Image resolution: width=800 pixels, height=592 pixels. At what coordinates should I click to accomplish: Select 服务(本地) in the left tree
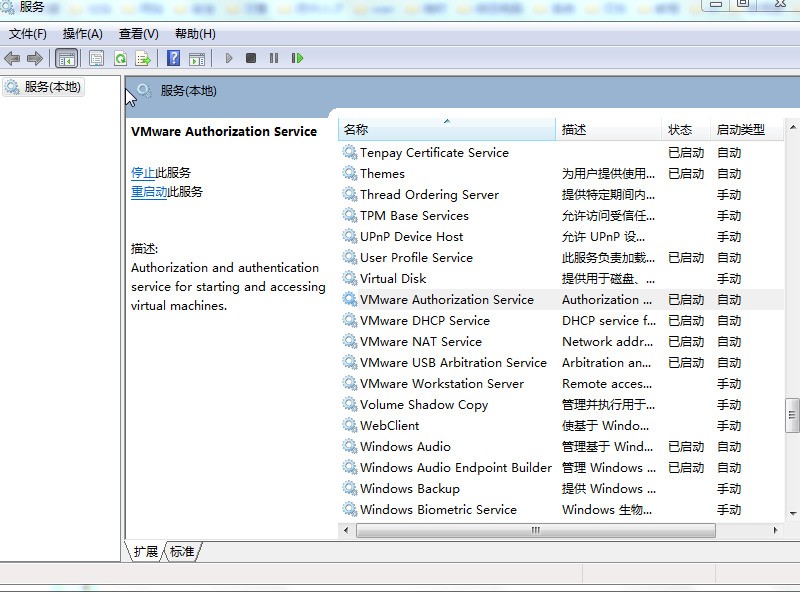(43, 87)
